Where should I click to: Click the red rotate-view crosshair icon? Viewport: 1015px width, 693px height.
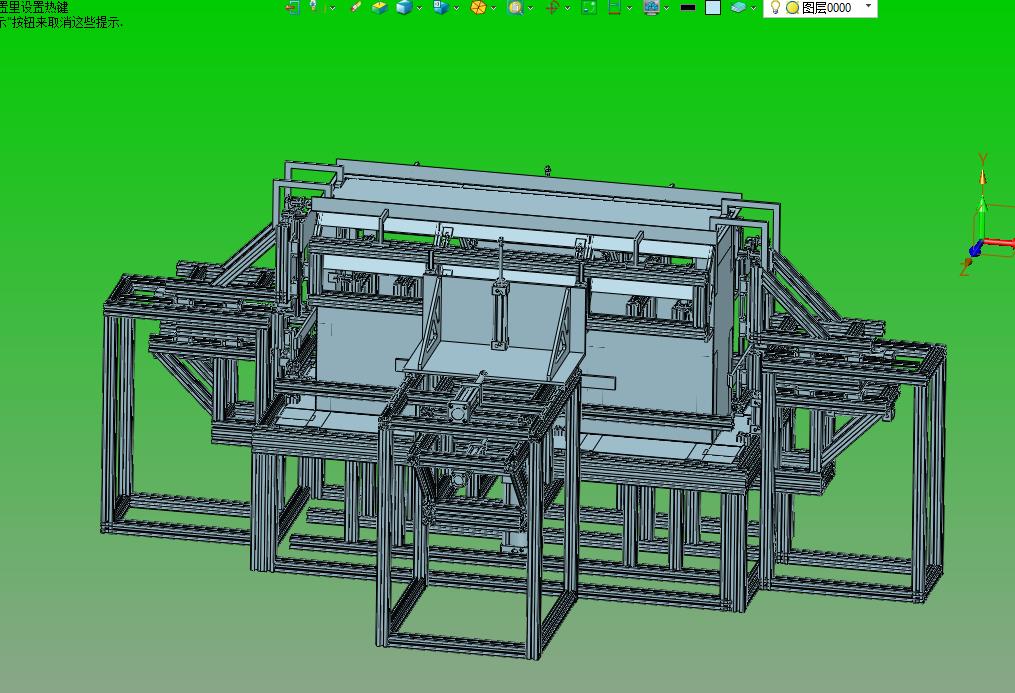[552, 8]
